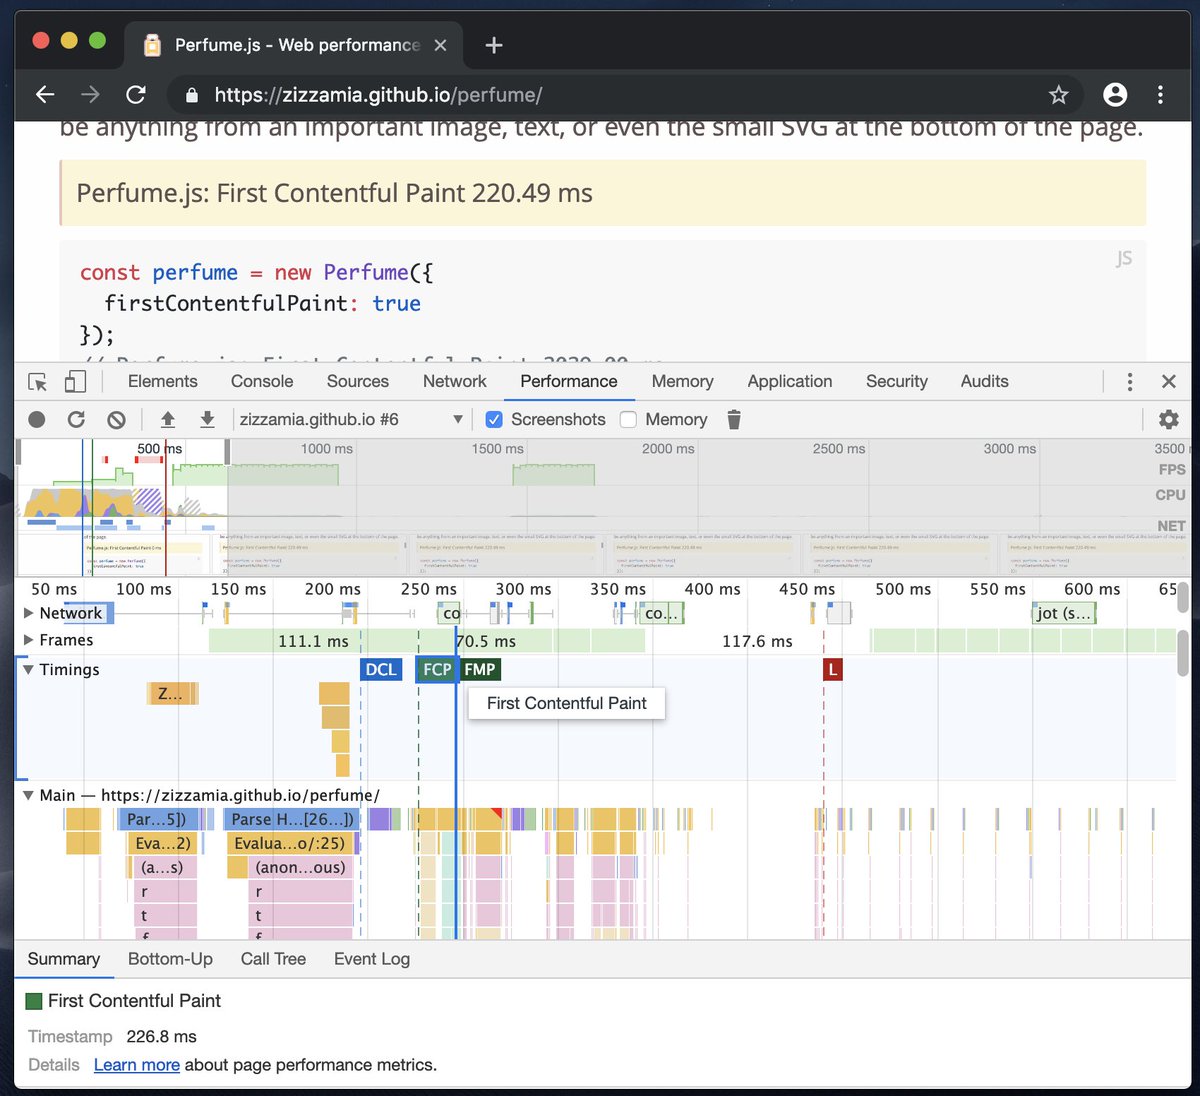Switch to the Call Tree tab
The width and height of the screenshot is (1200, 1096).
273,959
